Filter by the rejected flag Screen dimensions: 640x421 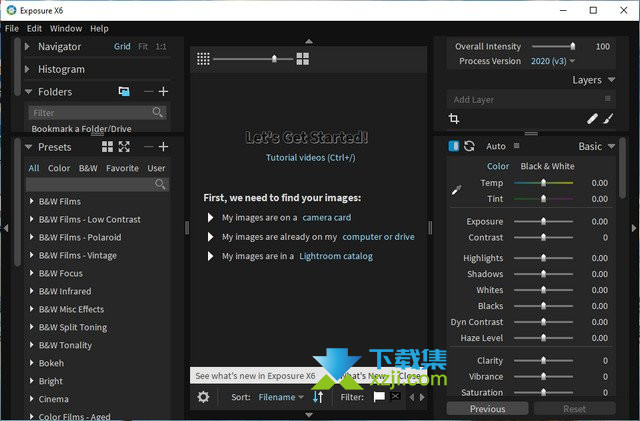point(395,396)
